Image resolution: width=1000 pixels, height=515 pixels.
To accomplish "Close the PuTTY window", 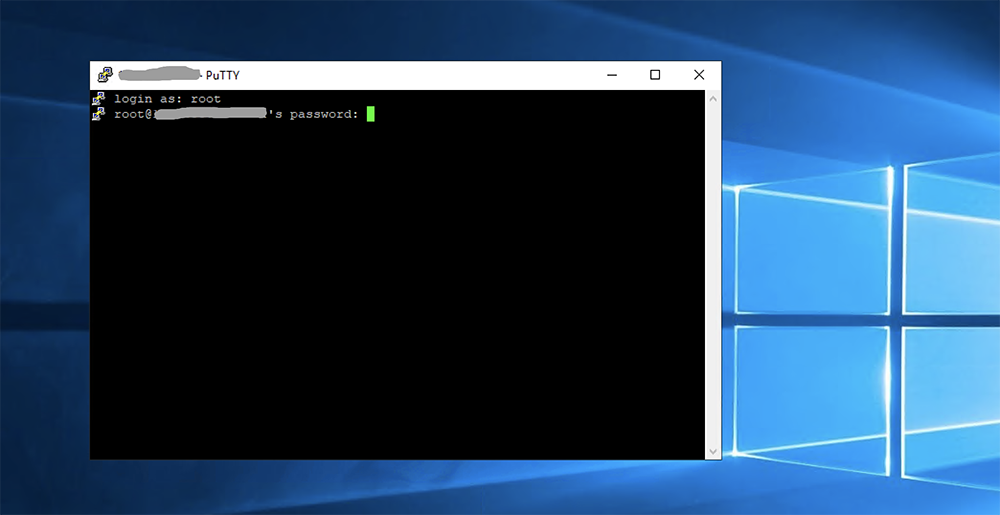I will 699,75.
